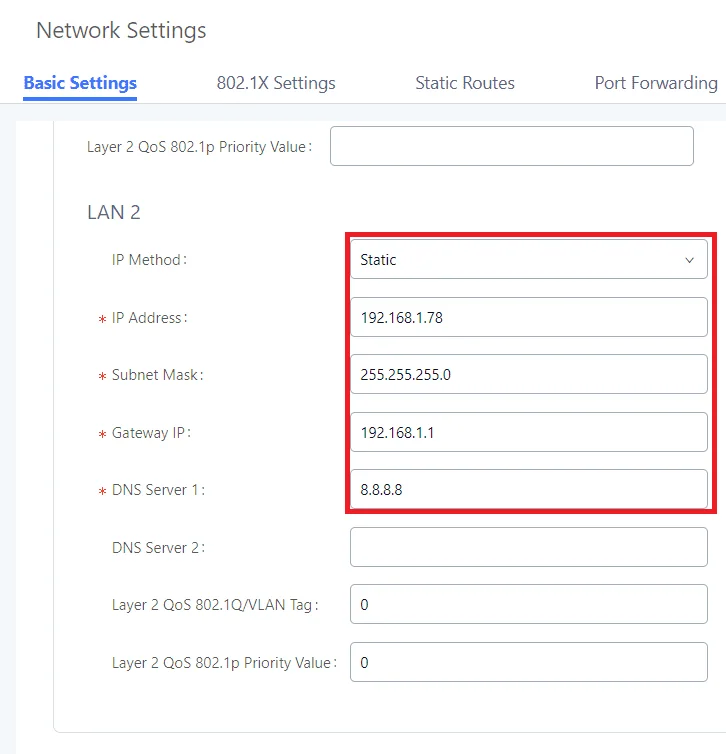Viewport: 726px width, 754px height.
Task: Click the LAN 2 802.1p Priority Value field
Action: pos(529,662)
